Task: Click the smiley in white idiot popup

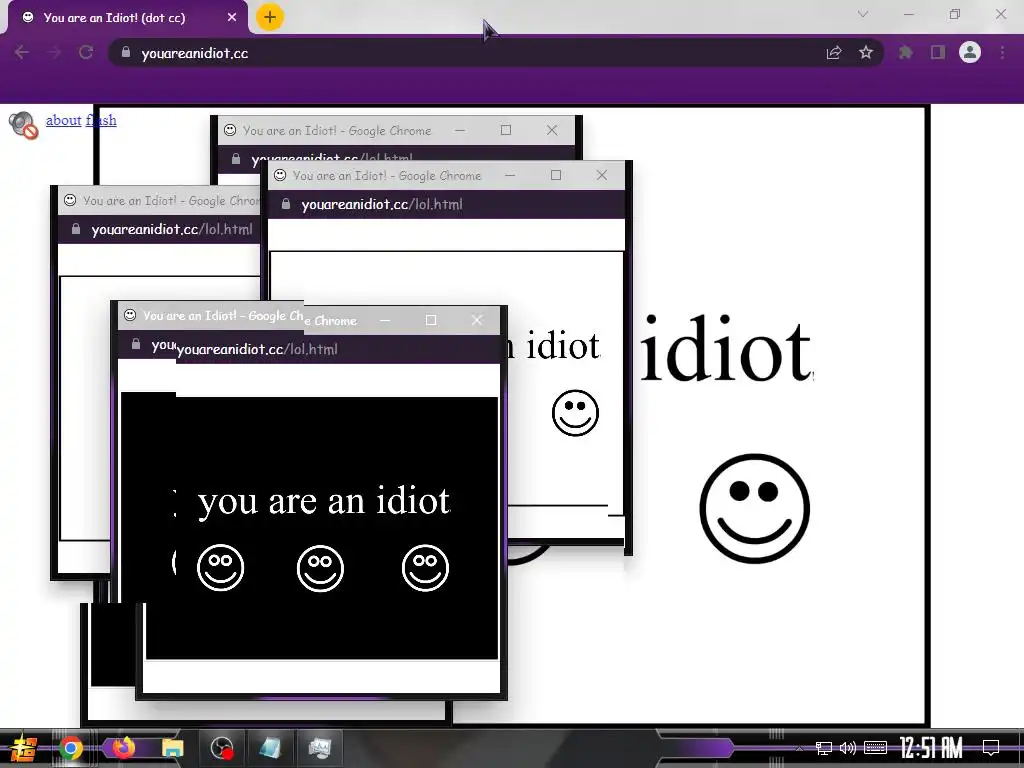Action: (575, 413)
